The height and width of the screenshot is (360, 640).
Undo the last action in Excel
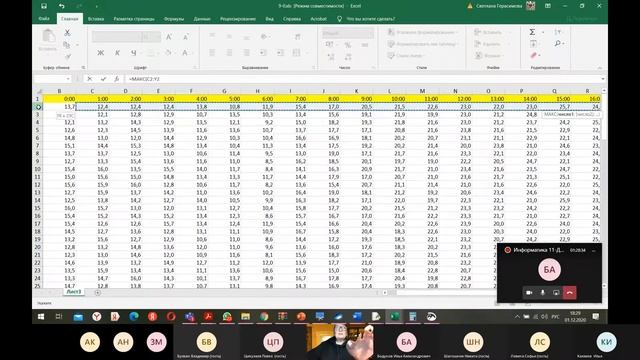click(62, 6)
